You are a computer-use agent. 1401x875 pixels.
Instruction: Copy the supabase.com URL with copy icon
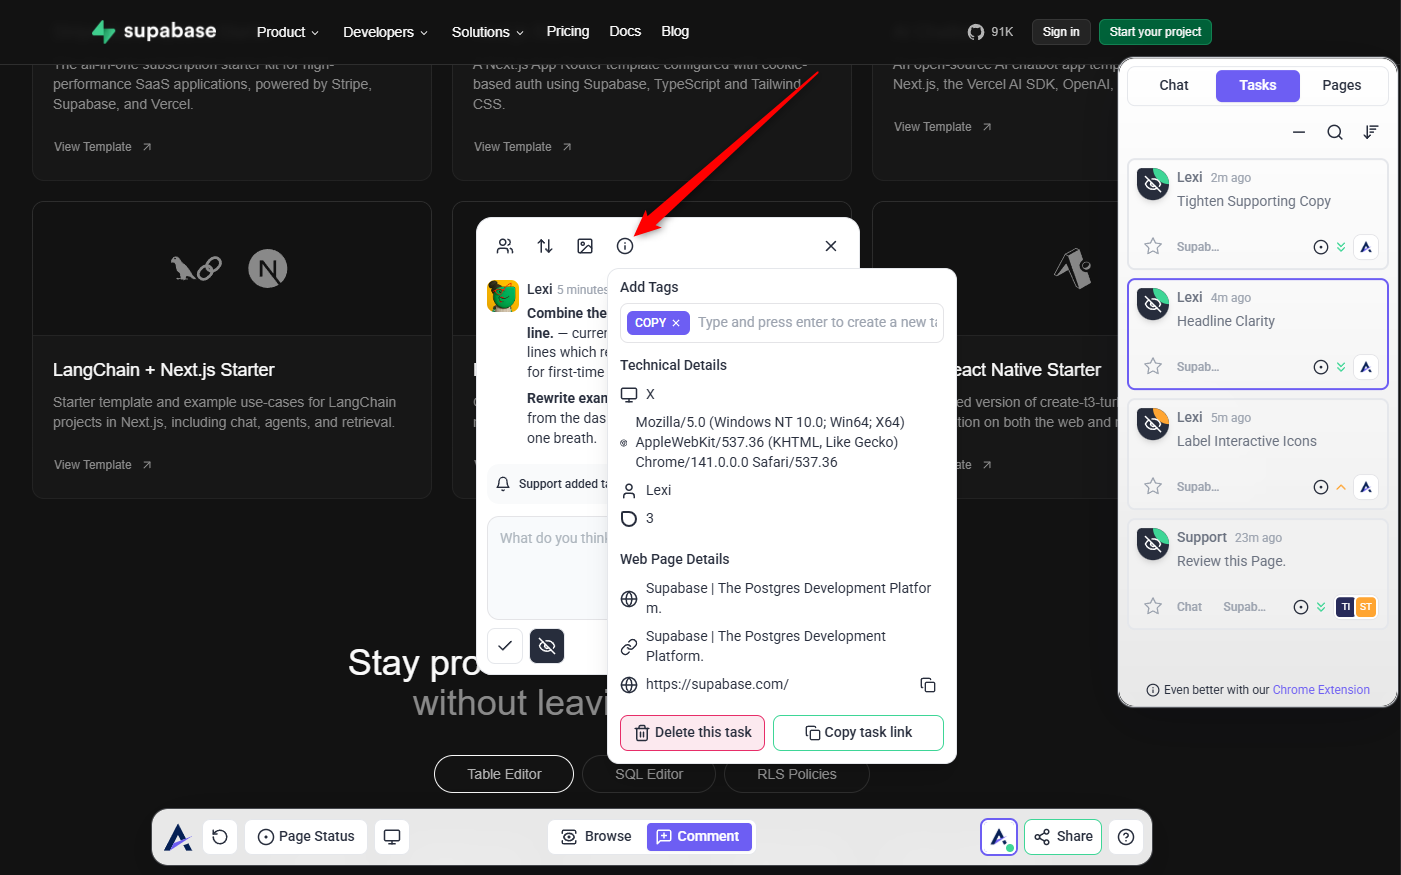pyautogui.click(x=927, y=685)
